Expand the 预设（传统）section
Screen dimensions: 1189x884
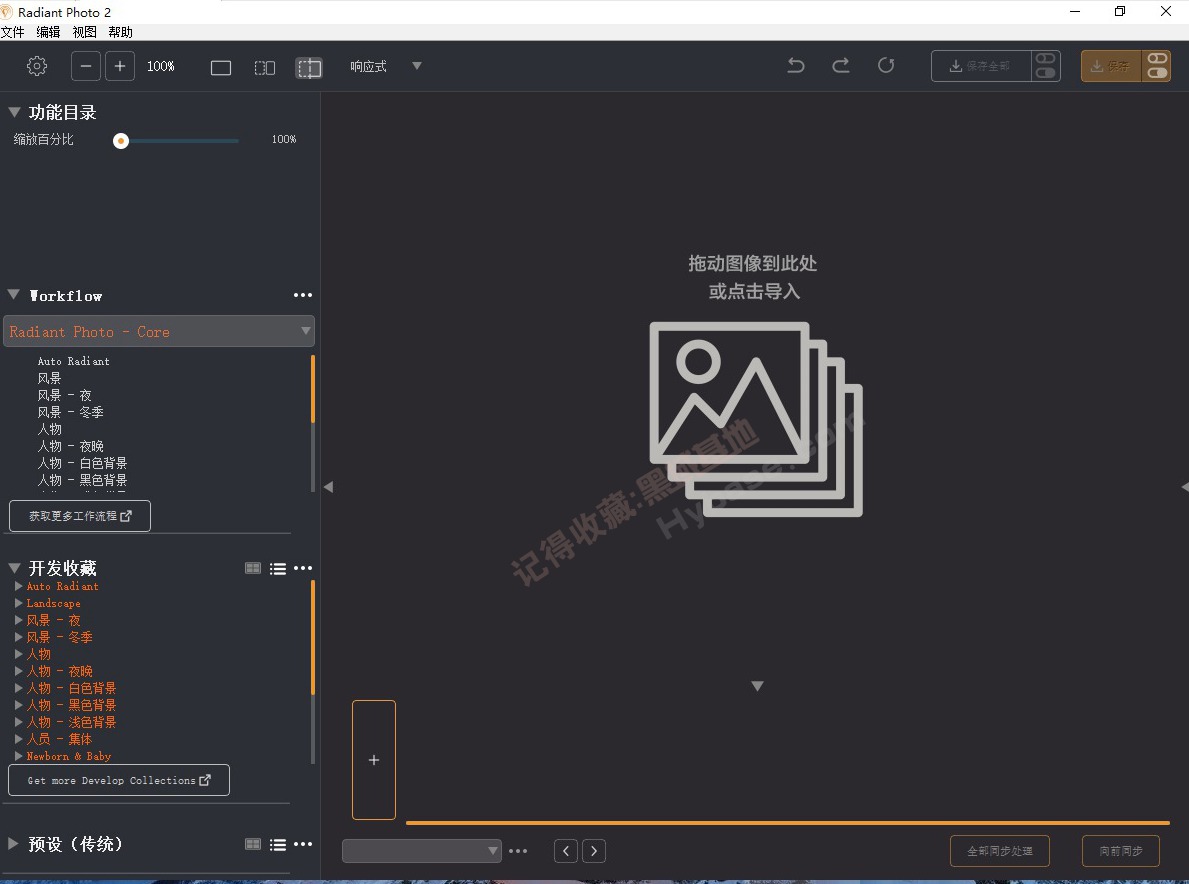[x=14, y=844]
